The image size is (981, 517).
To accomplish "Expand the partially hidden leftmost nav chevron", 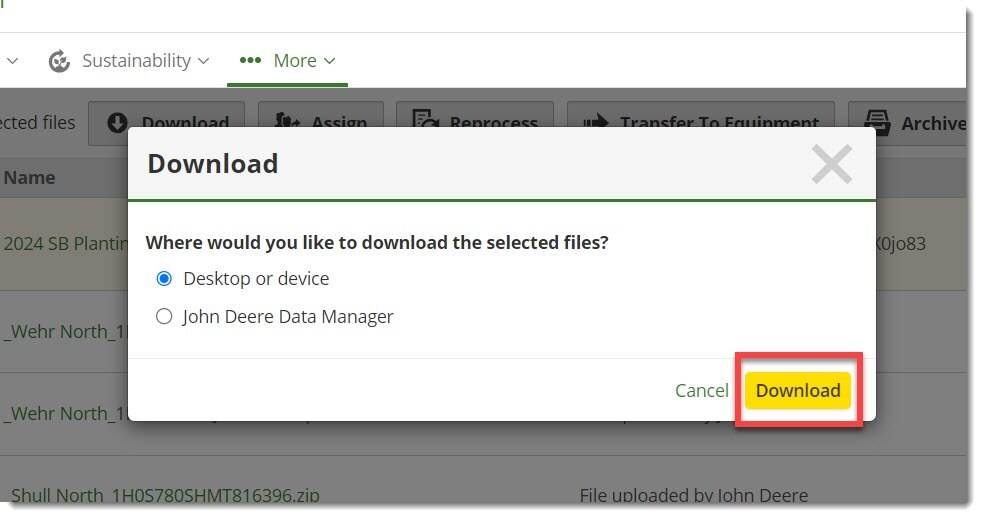I will 12,61.
